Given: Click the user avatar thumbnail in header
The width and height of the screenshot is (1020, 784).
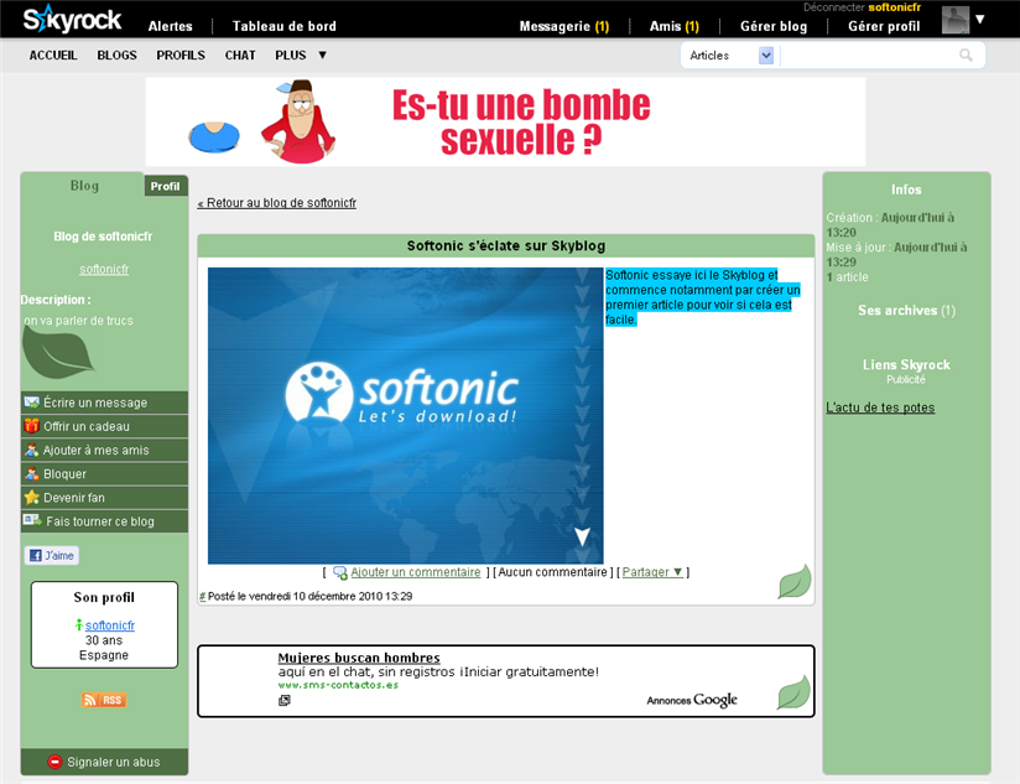Looking at the screenshot, I should tap(955, 20).
